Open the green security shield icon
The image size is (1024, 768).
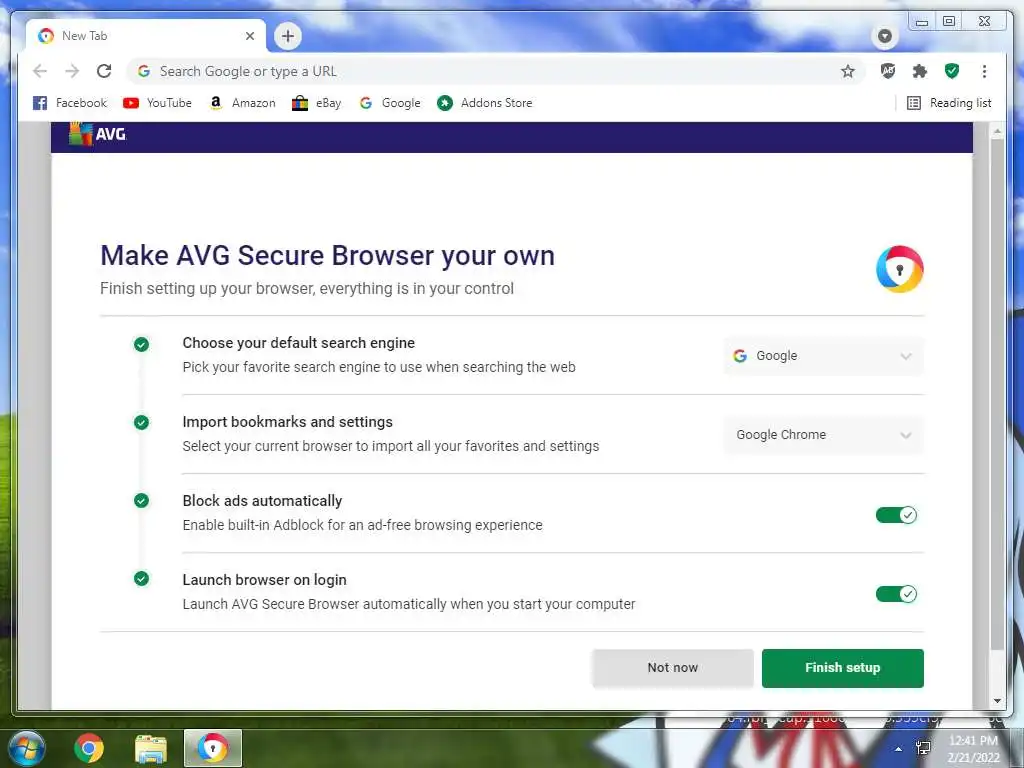tap(952, 71)
